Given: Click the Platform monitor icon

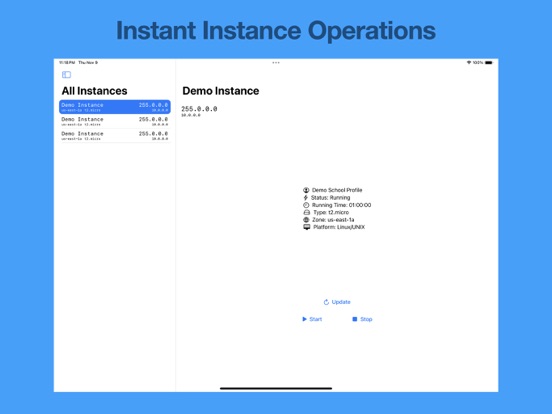Looking at the screenshot, I should 307,227.
